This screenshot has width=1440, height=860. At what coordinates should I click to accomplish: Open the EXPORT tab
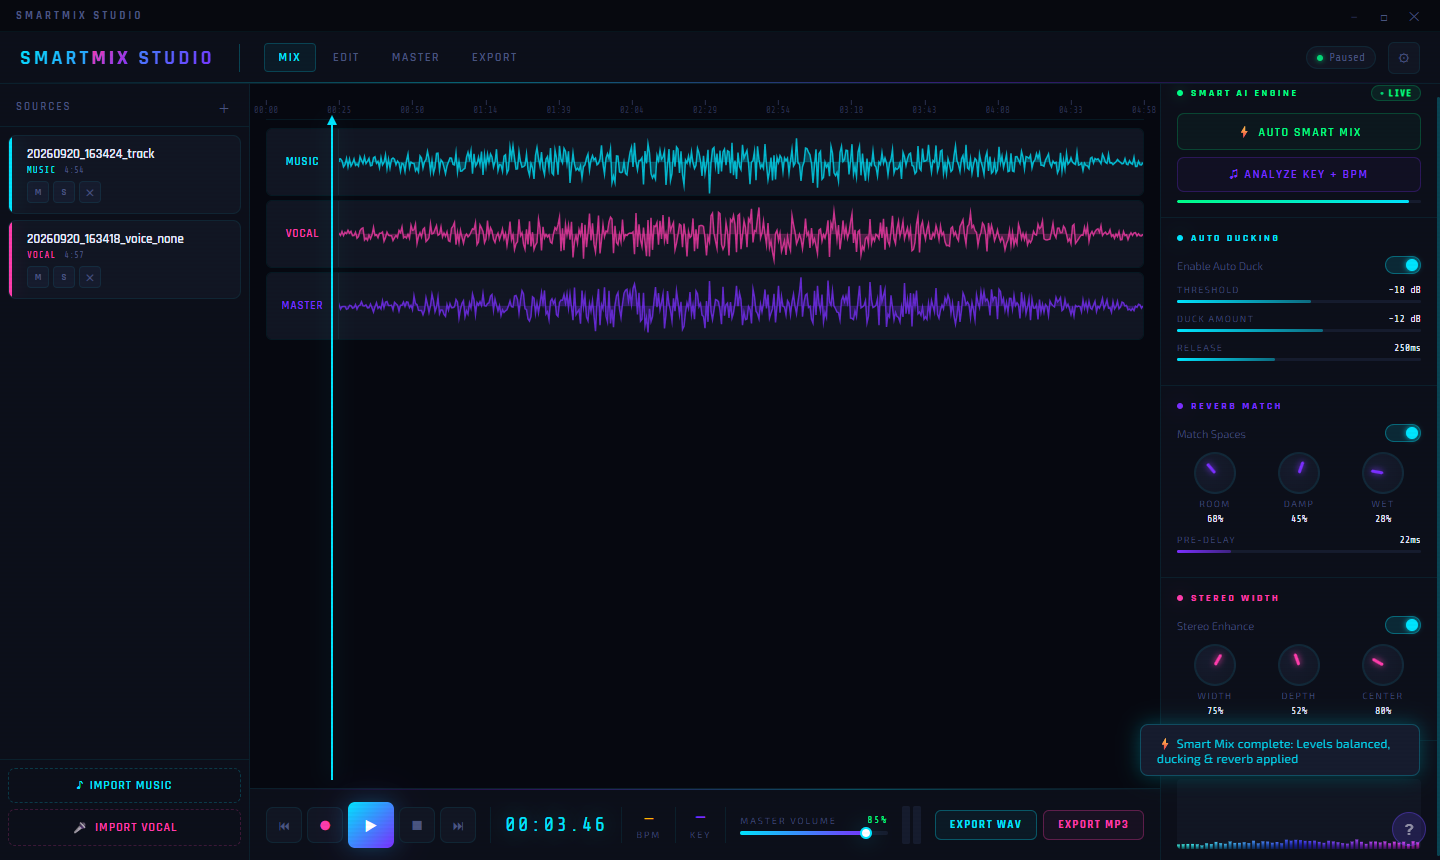494,57
